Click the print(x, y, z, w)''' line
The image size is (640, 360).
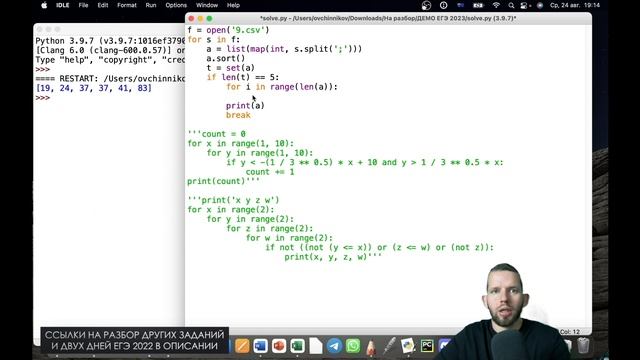point(333,257)
